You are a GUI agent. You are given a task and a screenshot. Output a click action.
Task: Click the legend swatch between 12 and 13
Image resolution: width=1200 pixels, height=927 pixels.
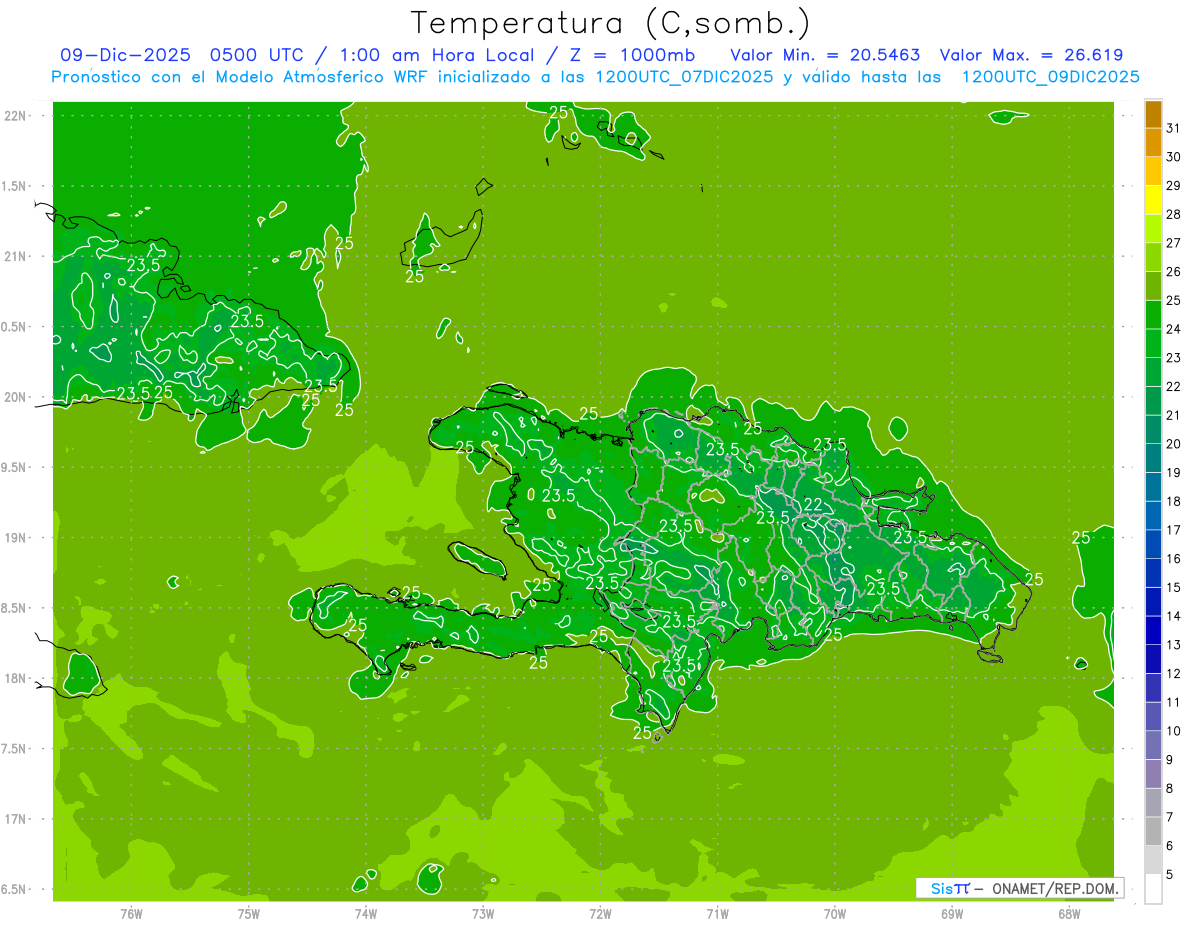click(1153, 659)
